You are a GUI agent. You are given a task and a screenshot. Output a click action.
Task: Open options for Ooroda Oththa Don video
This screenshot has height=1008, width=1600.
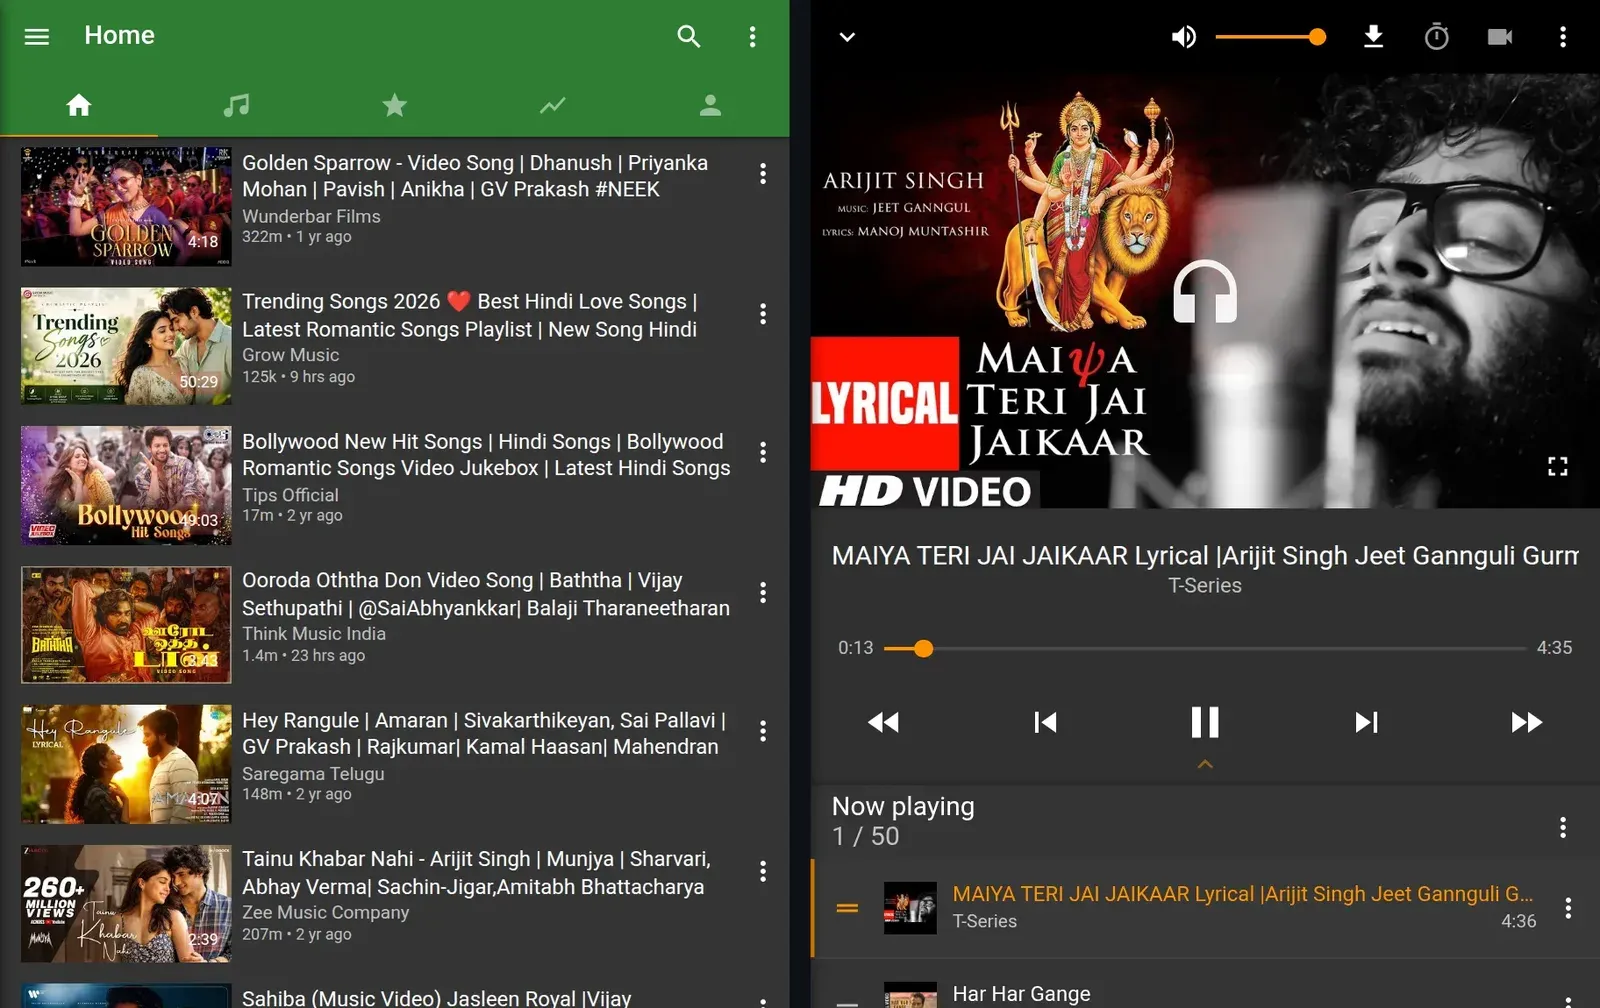[763, 592]
